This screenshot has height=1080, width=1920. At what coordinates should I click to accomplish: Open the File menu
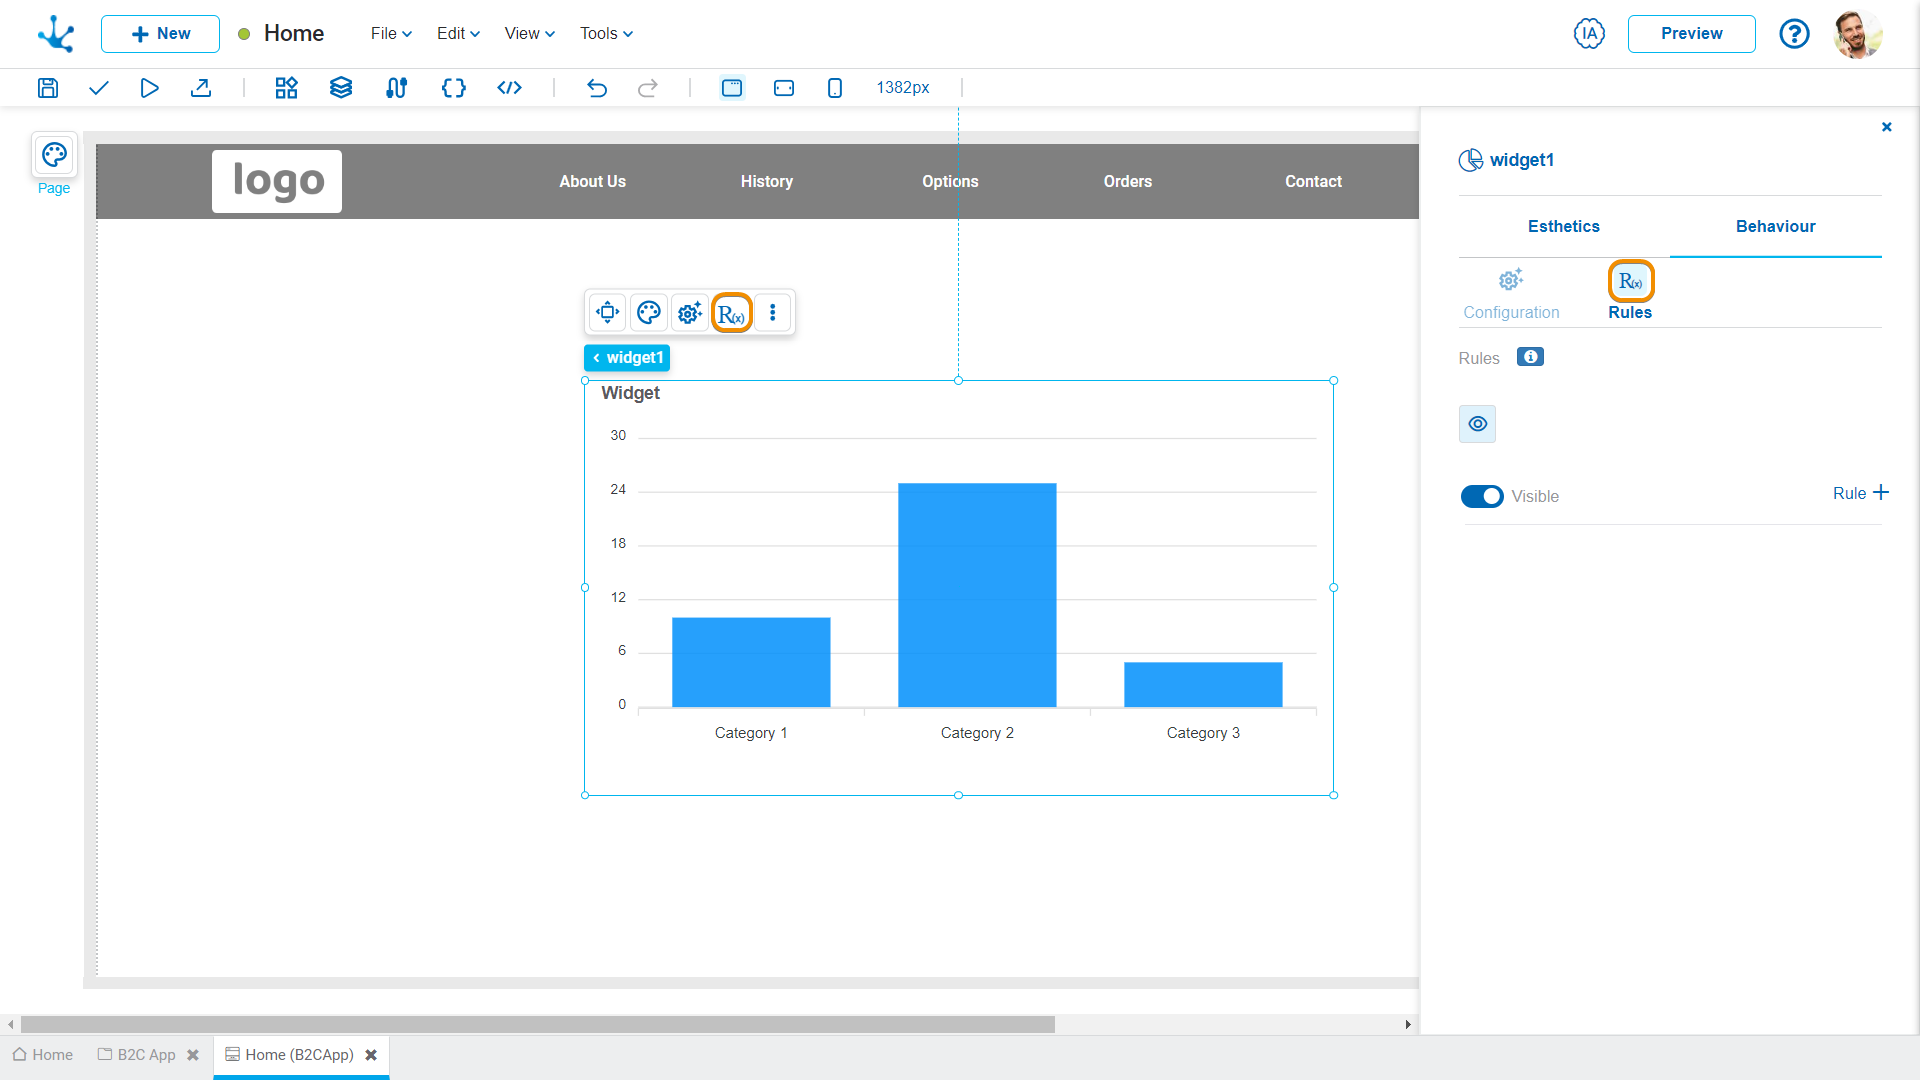(386, 33)
